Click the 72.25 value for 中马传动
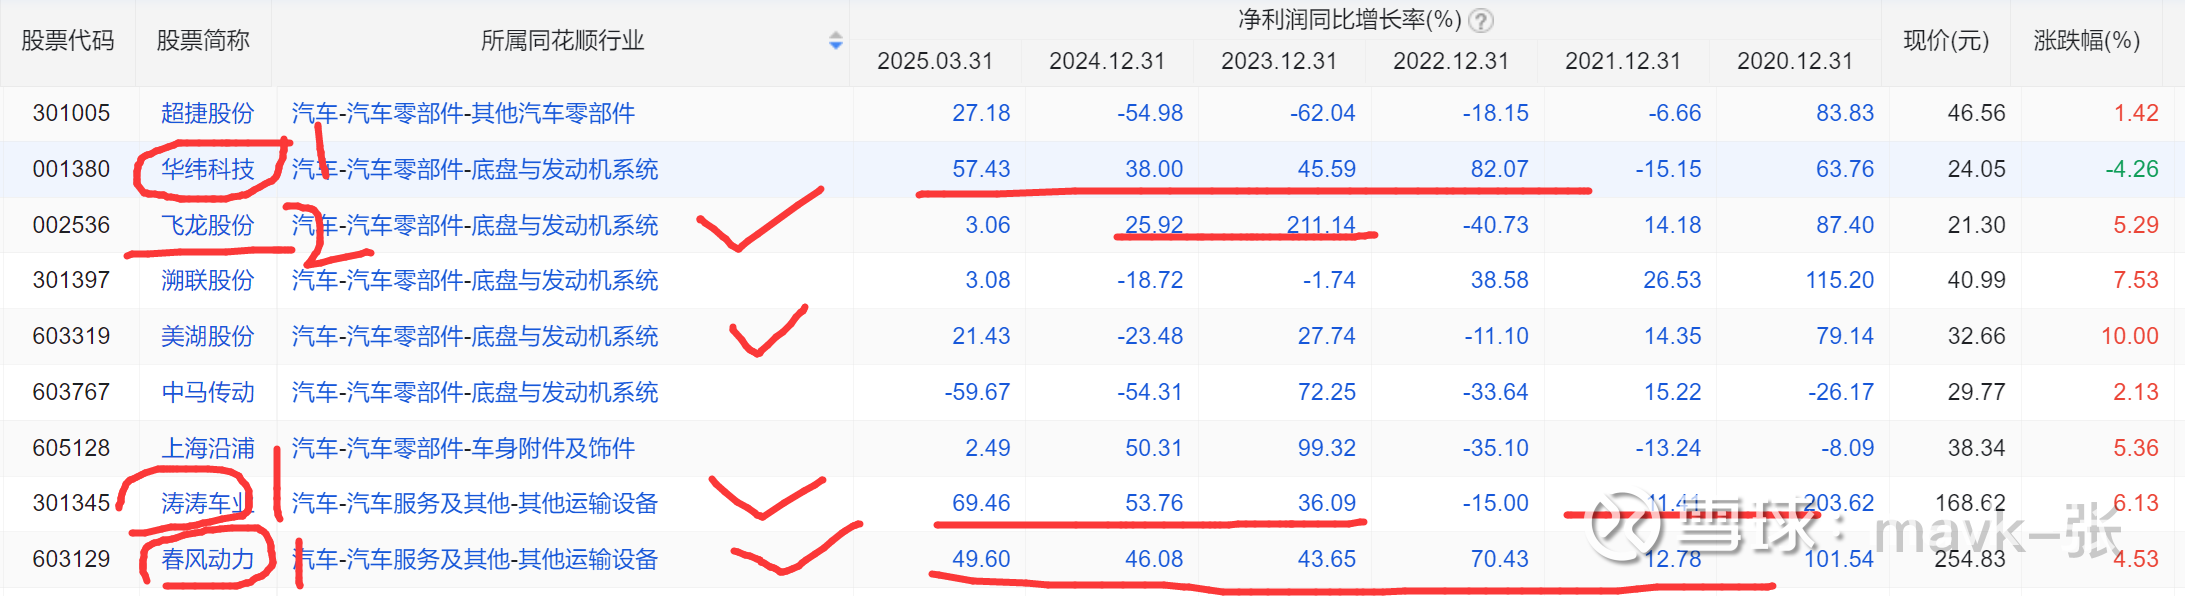Image resolution: width=2185 pixels, height=596 pixels. [x=1327, y=392]
